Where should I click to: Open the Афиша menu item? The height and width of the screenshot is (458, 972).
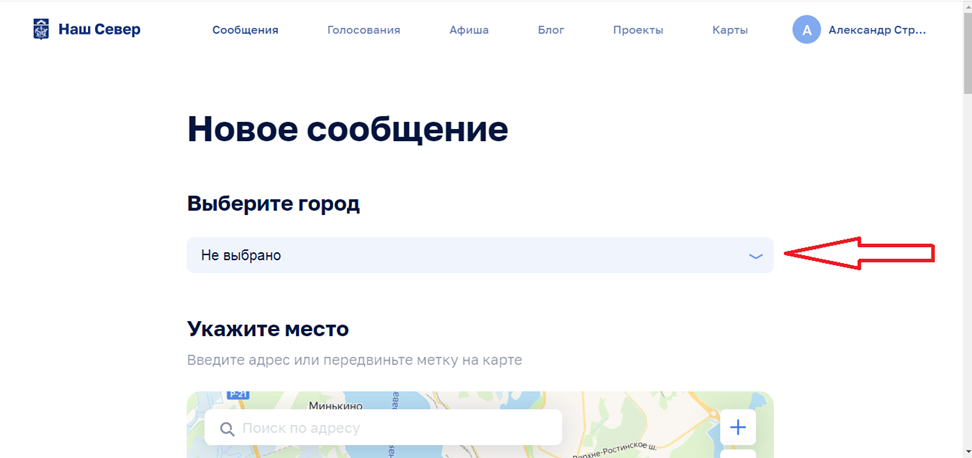(x=469, y=30)
